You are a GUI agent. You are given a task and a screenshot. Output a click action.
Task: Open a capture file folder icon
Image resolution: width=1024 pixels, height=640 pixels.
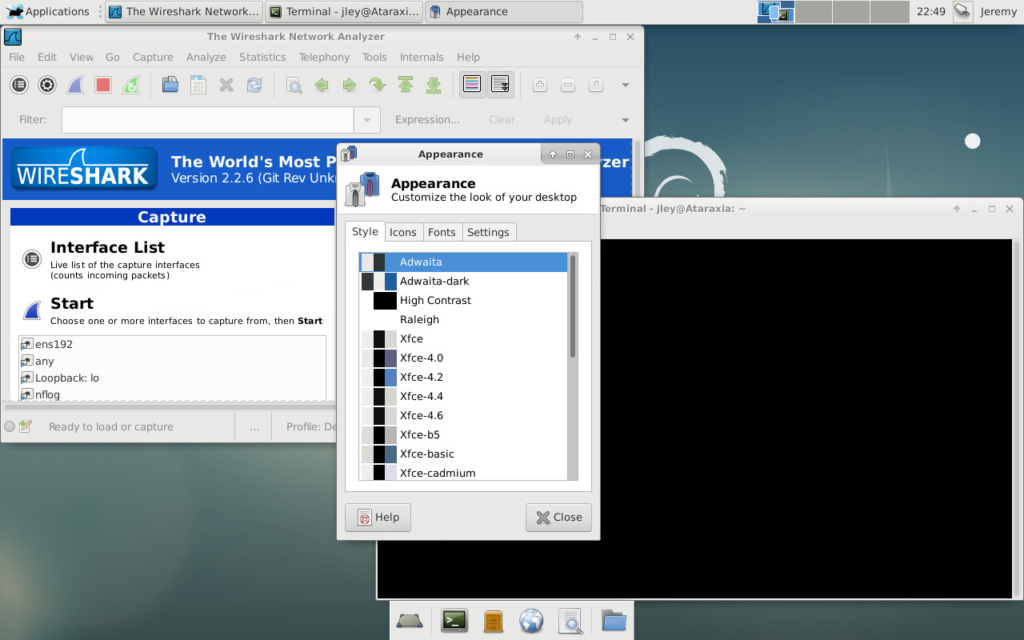(x=170, y=85)
